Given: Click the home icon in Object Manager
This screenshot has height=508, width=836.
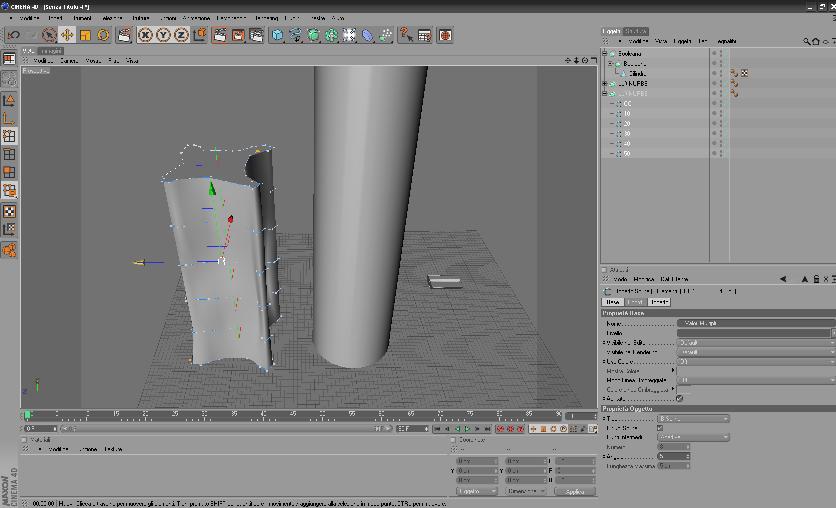Looking at the screenshot, I should [x=816, y=41].
